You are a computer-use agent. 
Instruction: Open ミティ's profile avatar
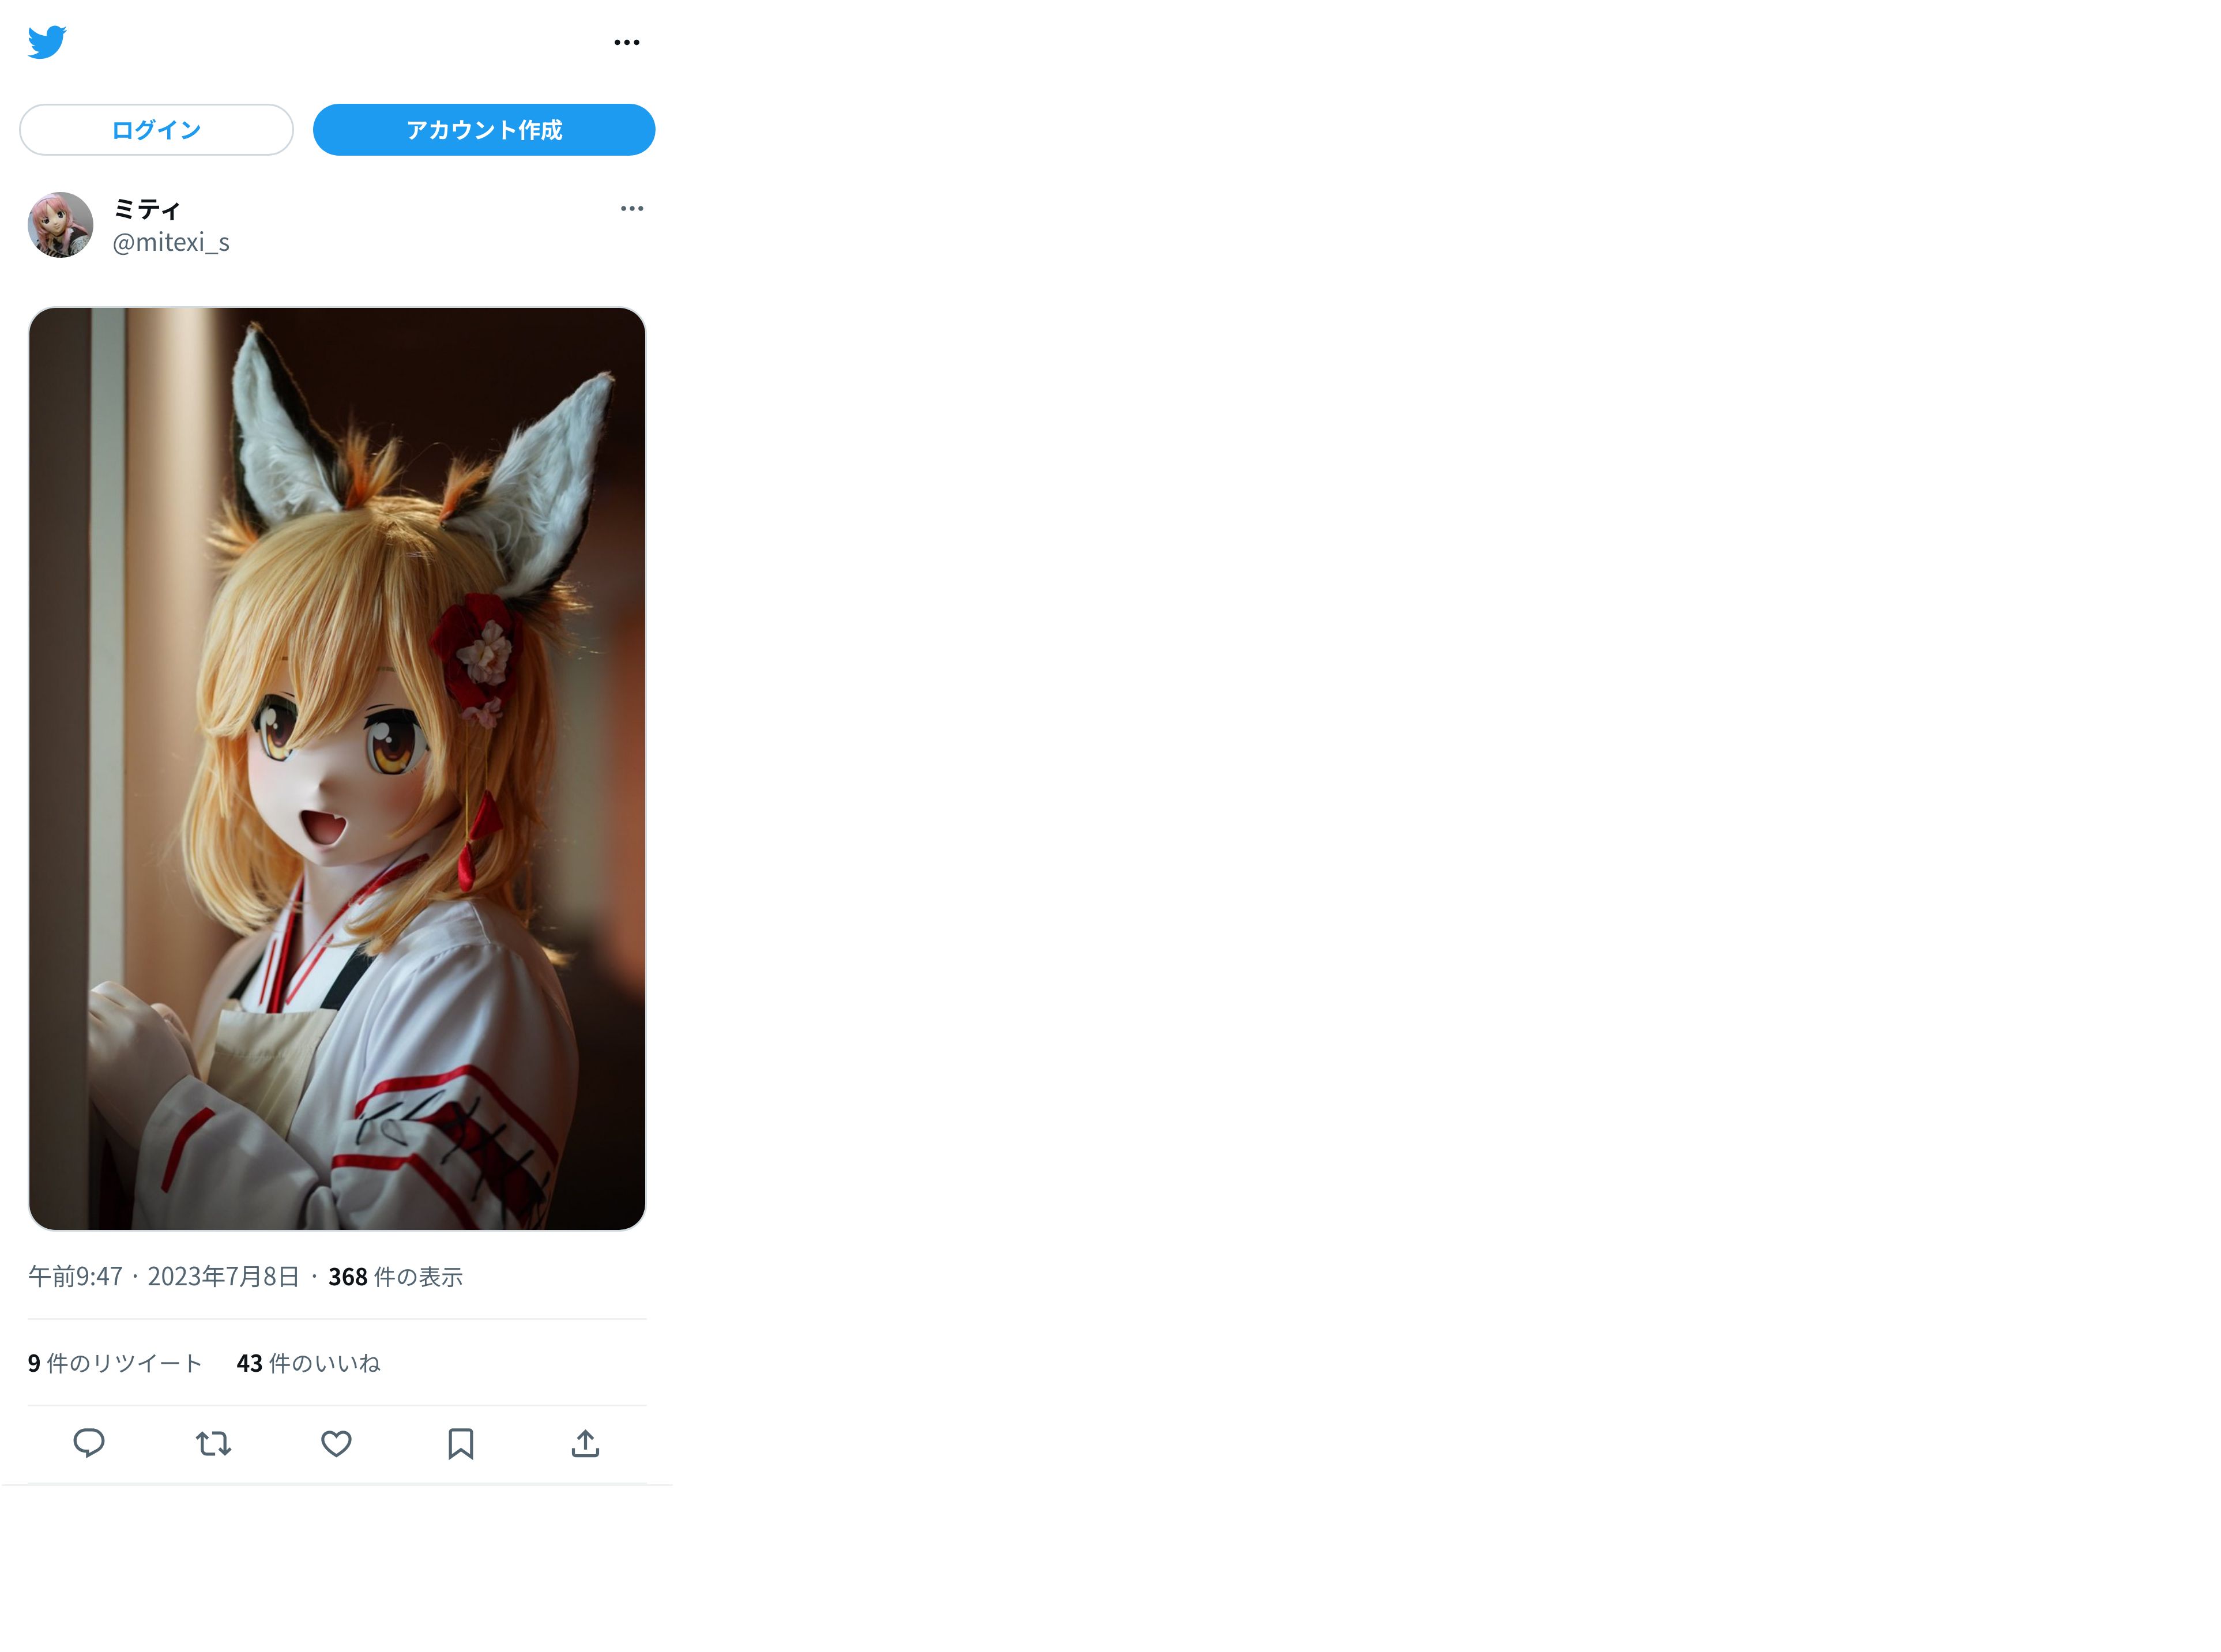coord(60,225)
